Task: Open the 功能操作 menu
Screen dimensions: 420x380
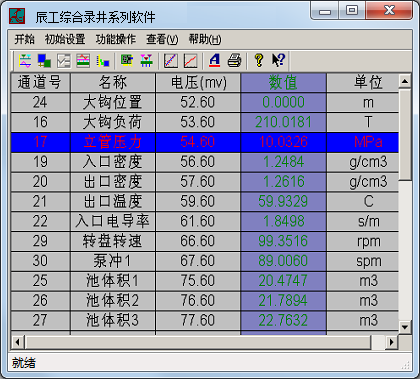Action: tap(116, 39)
